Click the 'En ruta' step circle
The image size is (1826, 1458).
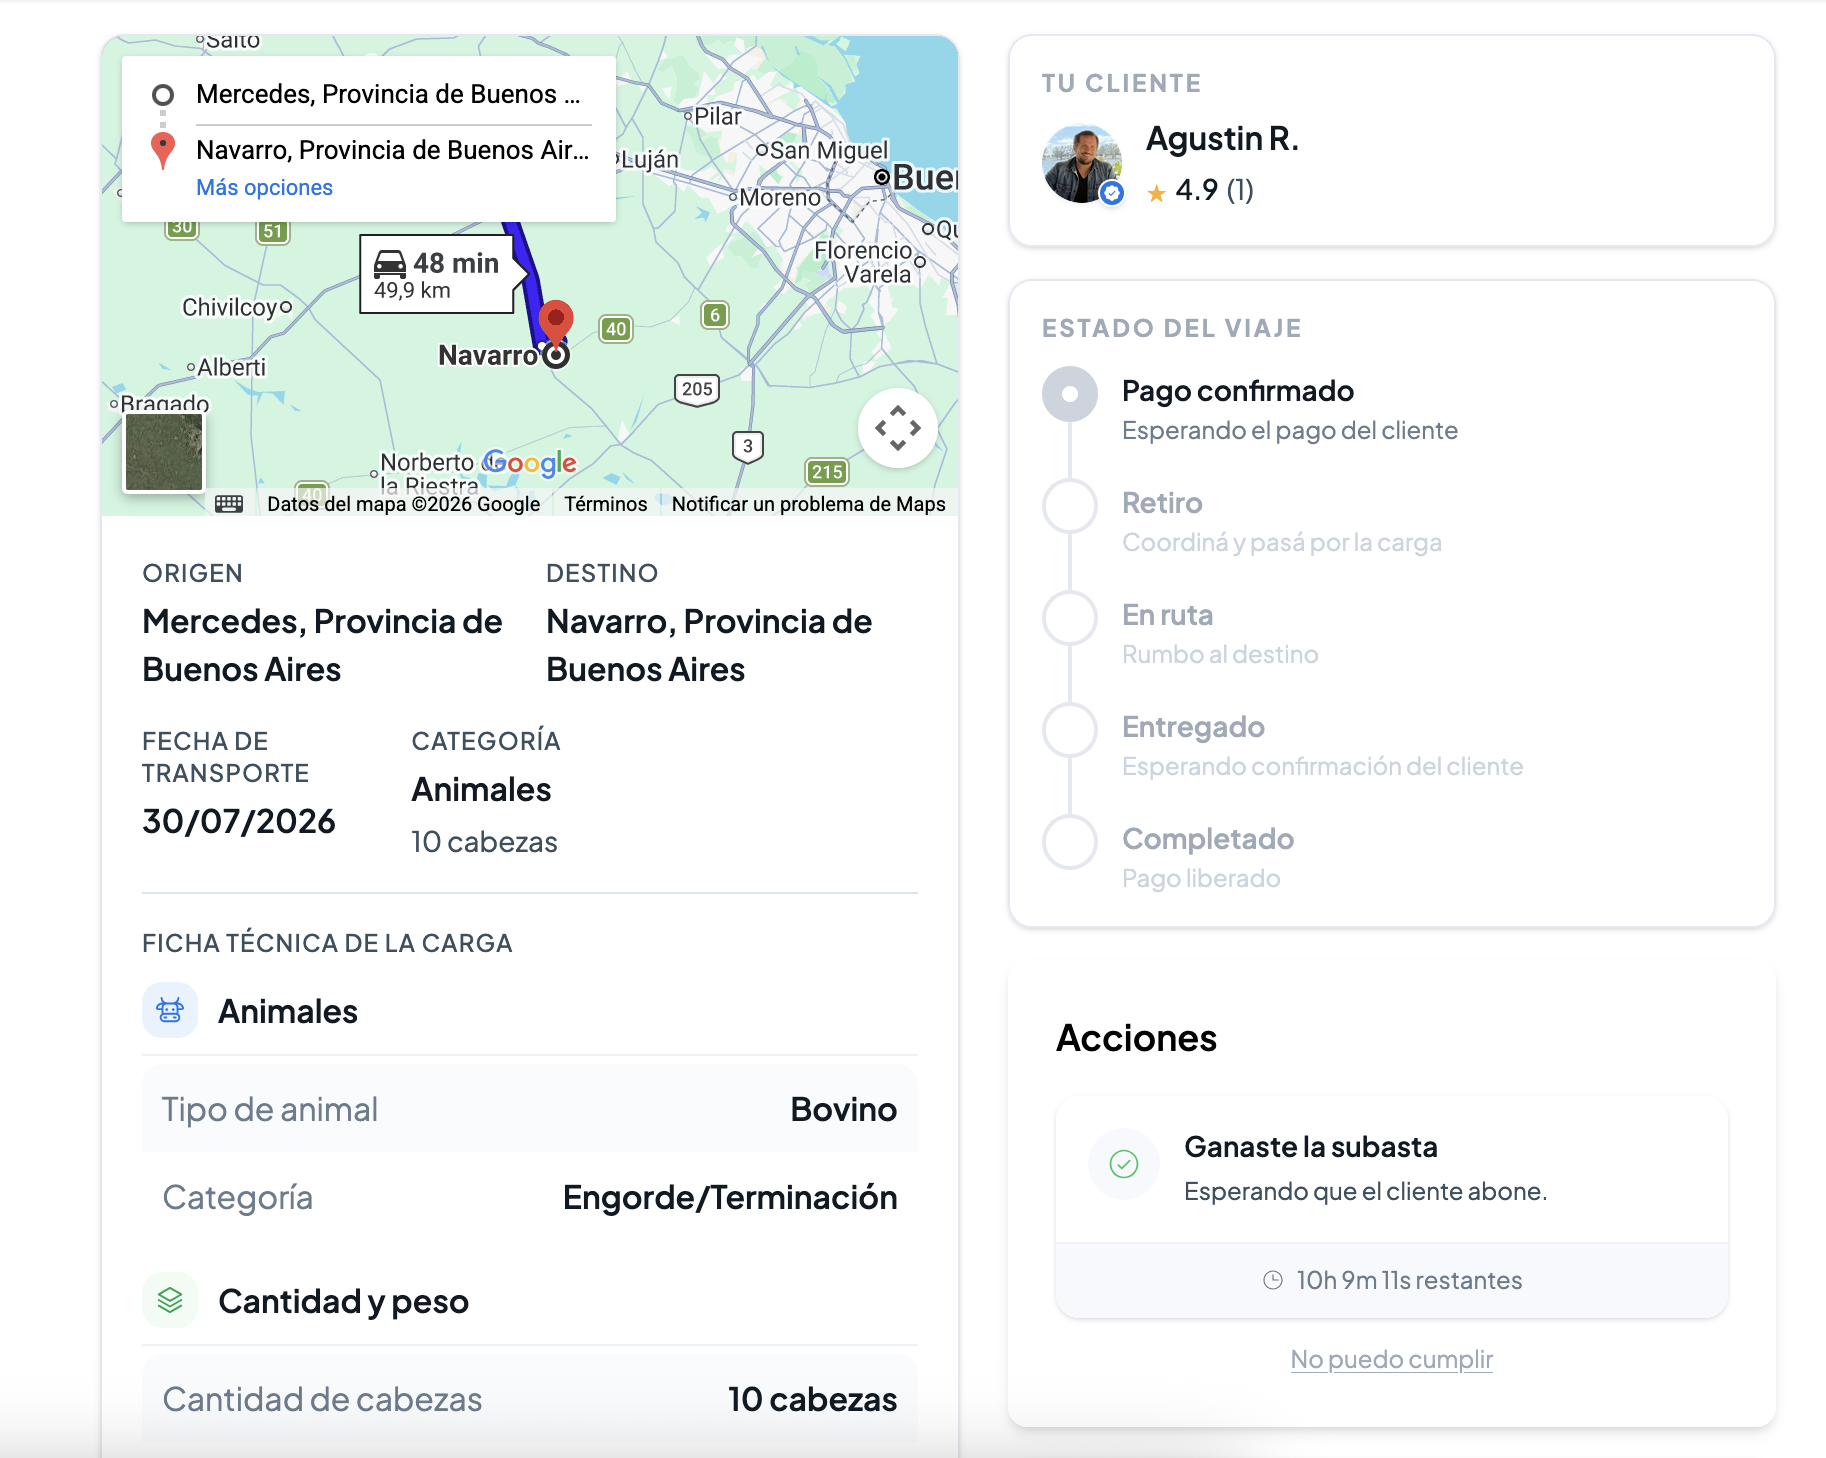click(x=1070, y=618)
